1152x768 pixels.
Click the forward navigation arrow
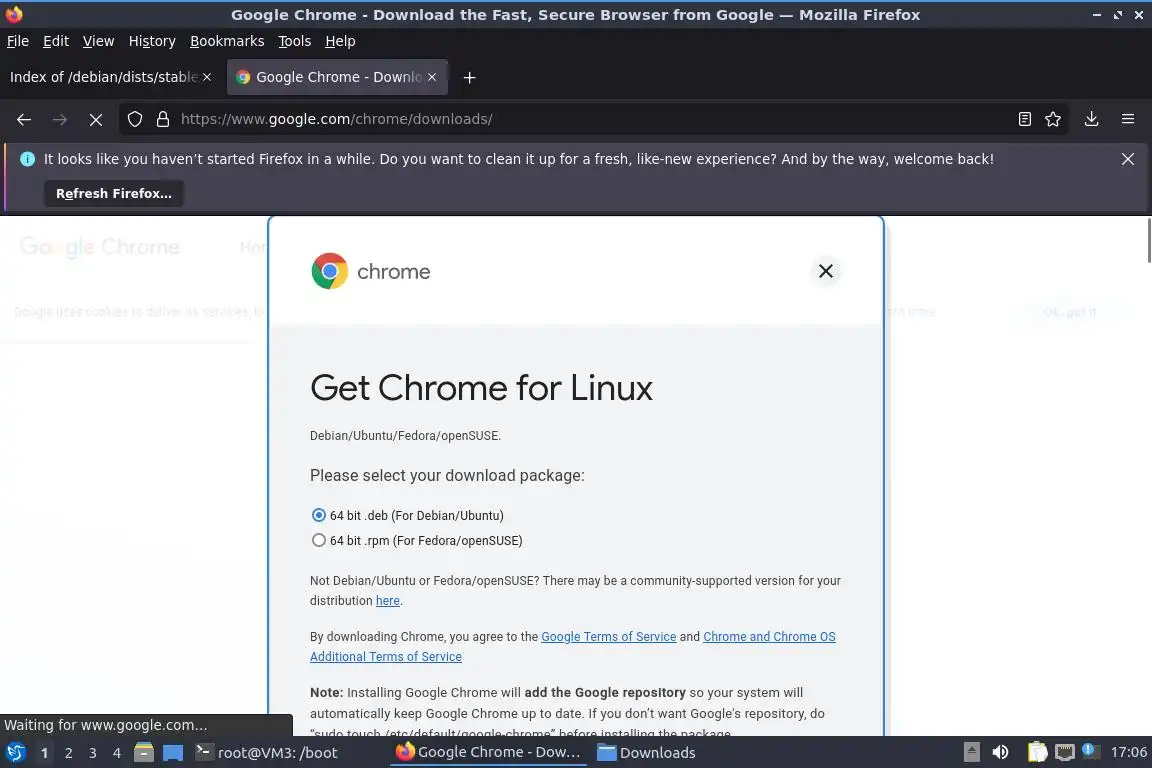coord(60,119)
